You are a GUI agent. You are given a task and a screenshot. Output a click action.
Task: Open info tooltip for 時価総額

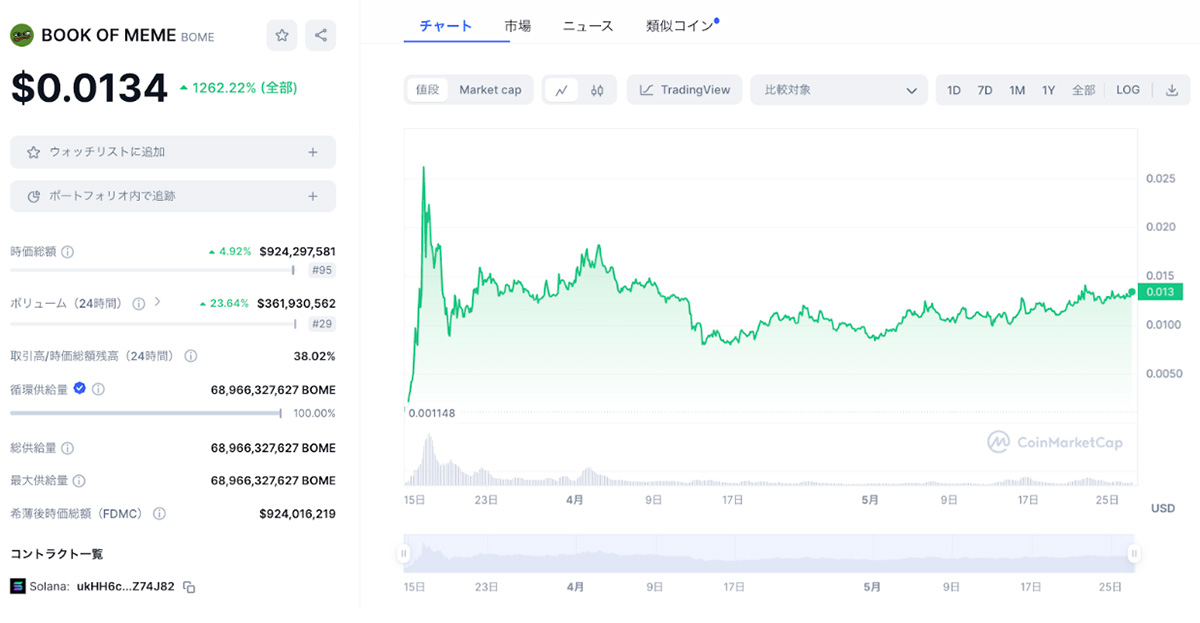(x=68, y=252)
